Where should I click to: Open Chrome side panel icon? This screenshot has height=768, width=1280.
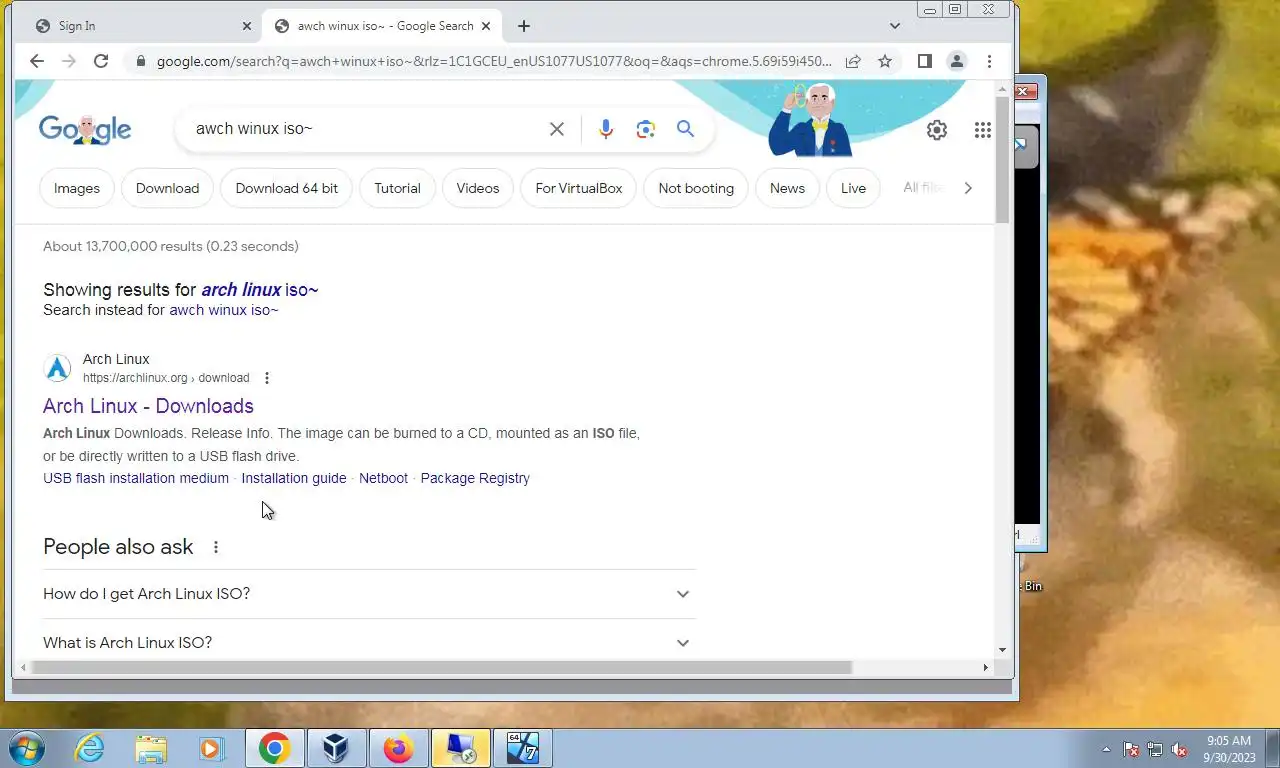pos(925,61)
